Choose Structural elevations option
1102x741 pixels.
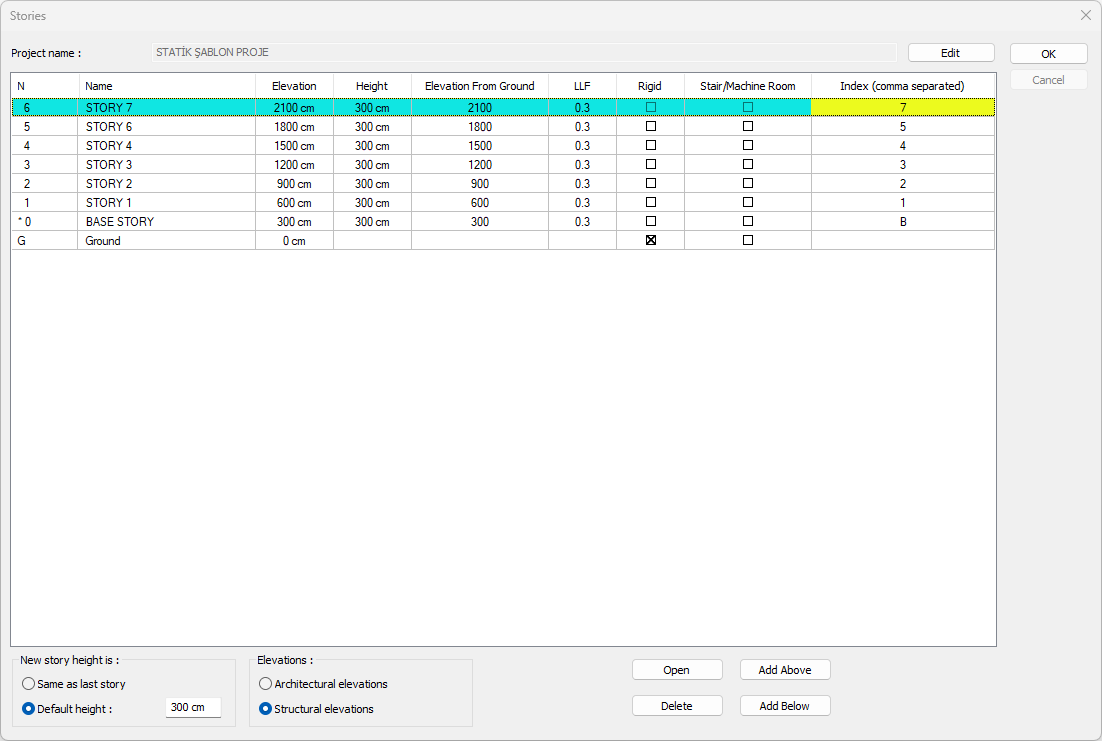(266, 709)
